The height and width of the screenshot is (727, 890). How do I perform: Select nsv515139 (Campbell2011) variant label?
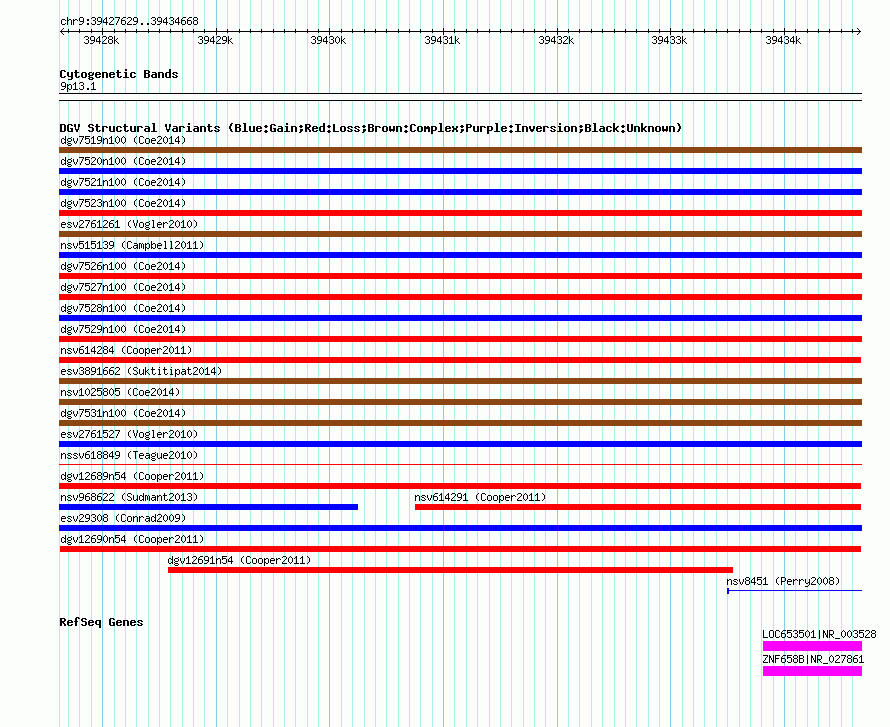point(132,245)
